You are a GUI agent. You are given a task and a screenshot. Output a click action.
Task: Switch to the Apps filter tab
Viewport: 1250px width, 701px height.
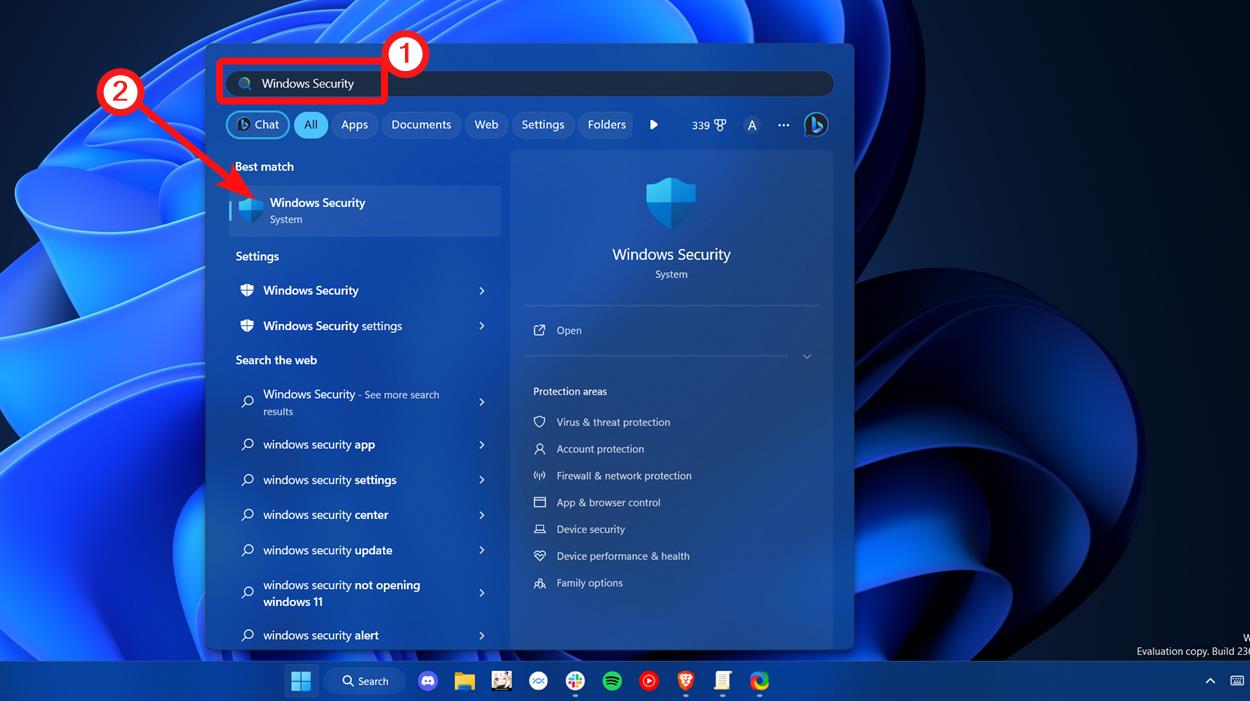click(354, 124)
